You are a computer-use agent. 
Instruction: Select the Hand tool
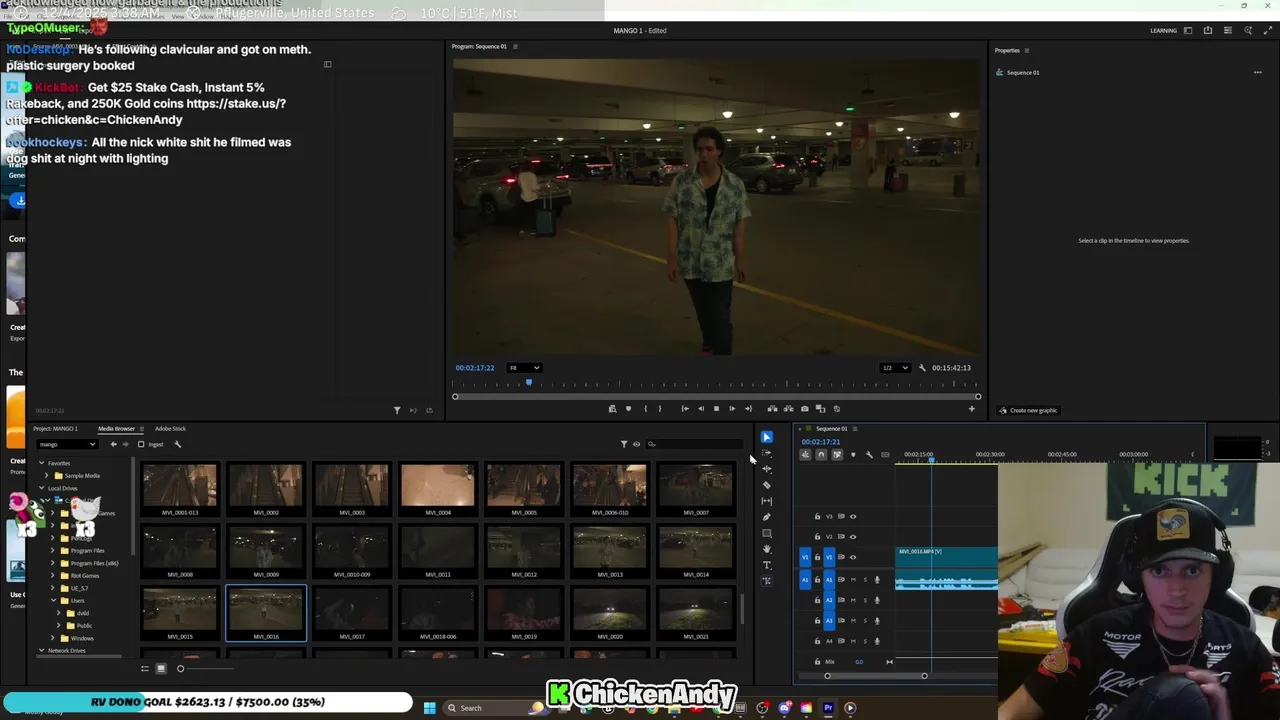tap(767, 549)
